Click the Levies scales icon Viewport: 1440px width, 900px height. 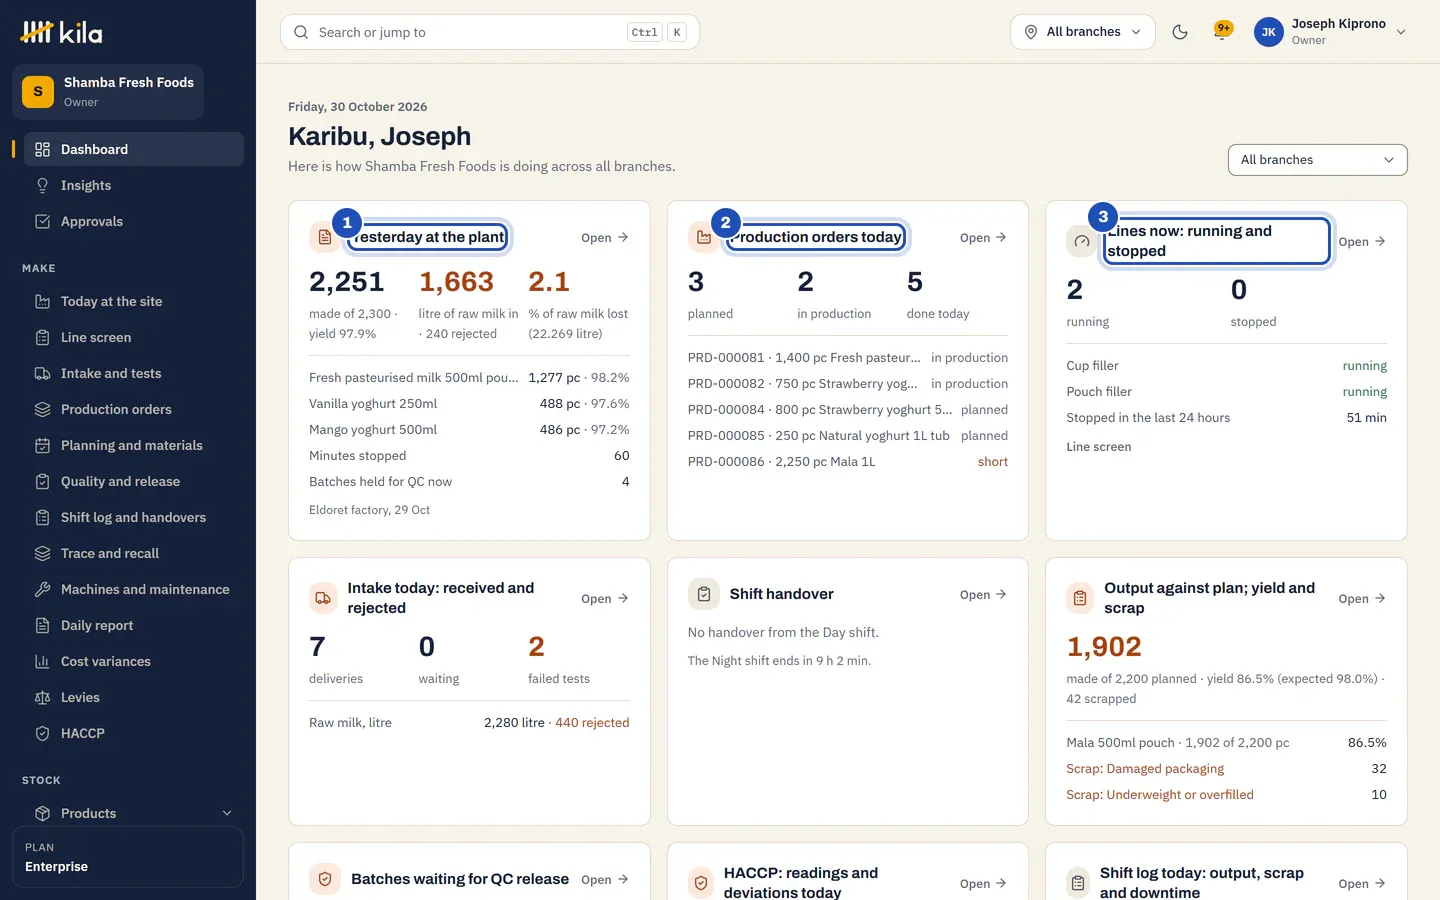click(x=42, y=697)
